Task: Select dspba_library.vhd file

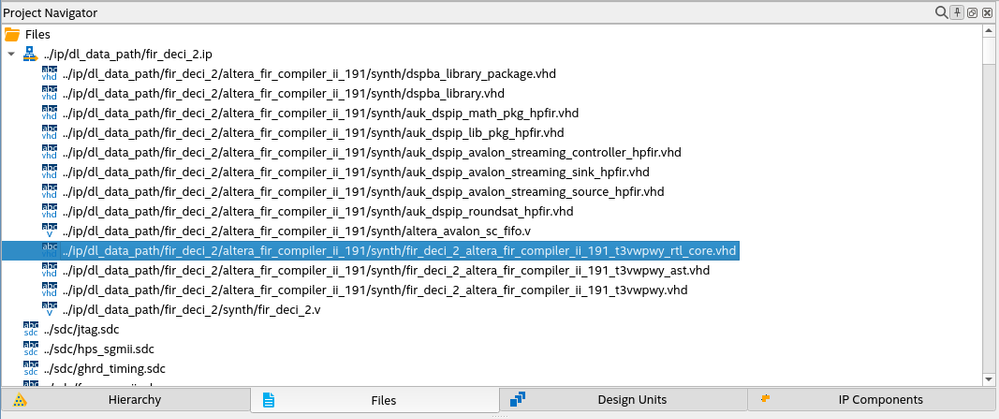Action: [x=284, y=94]
